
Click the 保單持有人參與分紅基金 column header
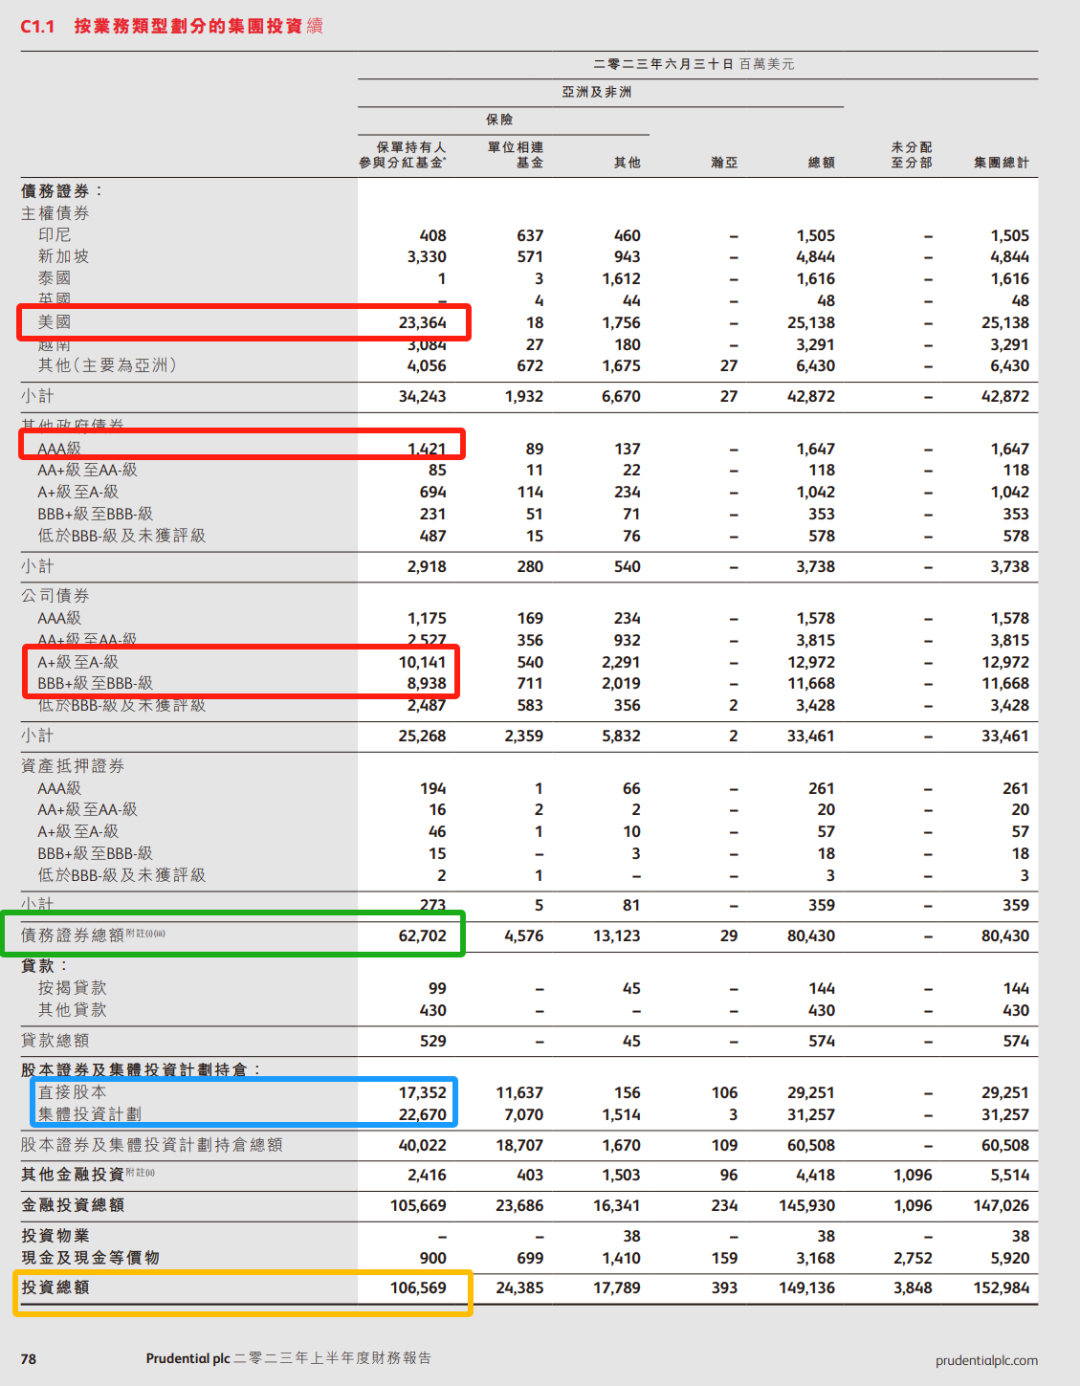click(x=403, y=155)
